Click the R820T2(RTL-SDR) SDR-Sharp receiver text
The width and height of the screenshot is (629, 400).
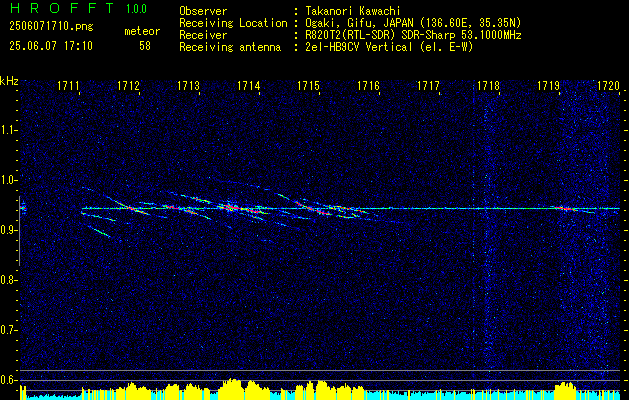(x=413, y=35)
